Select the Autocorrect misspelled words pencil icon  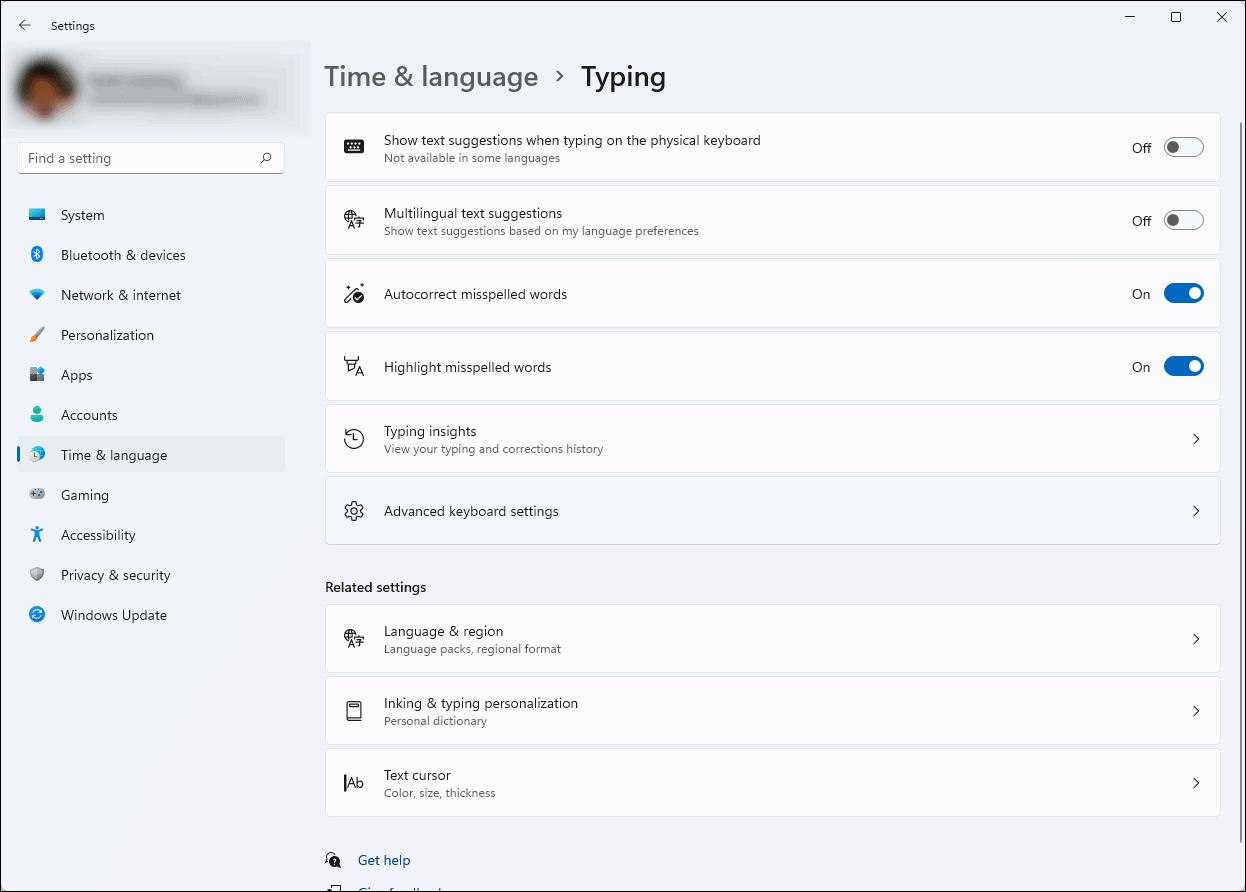(354, 293)
